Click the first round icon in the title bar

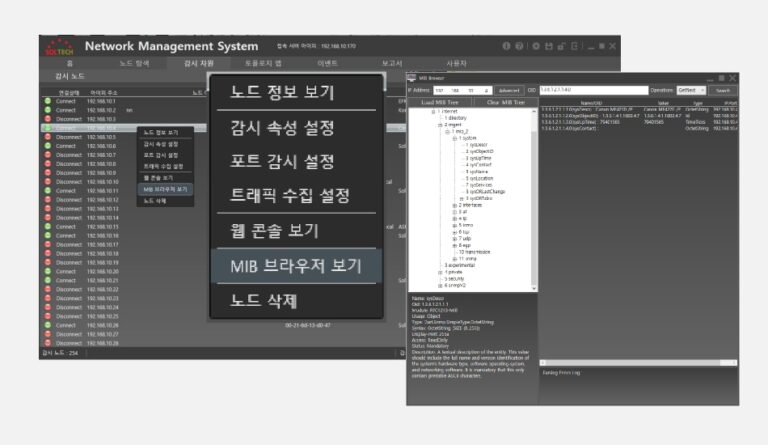click(x=506, y=46)
